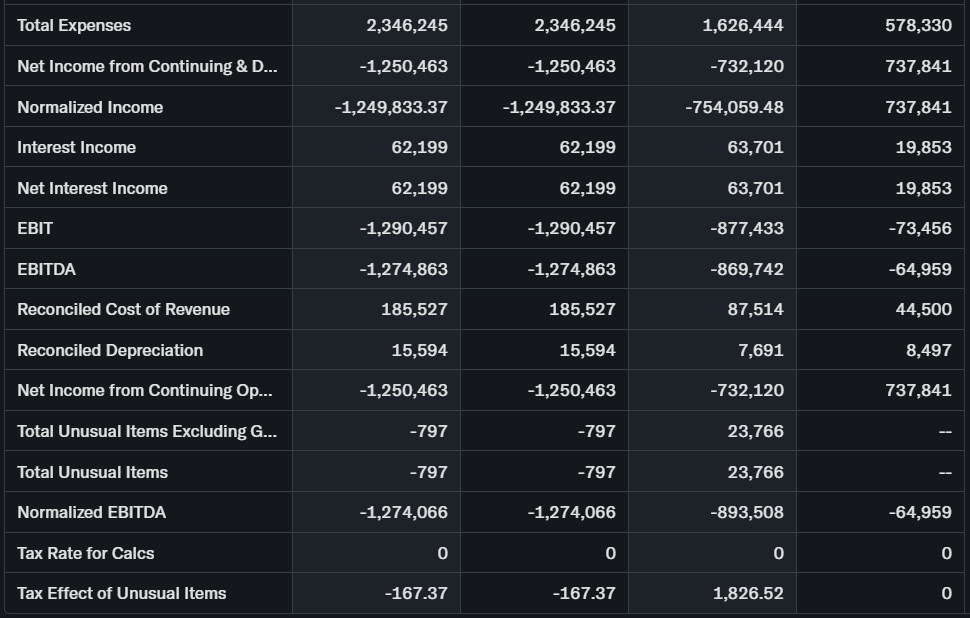This screenshot has height=618, width=970.
Task: Click the -73,456 EBIT value
Action: point(920,228)
